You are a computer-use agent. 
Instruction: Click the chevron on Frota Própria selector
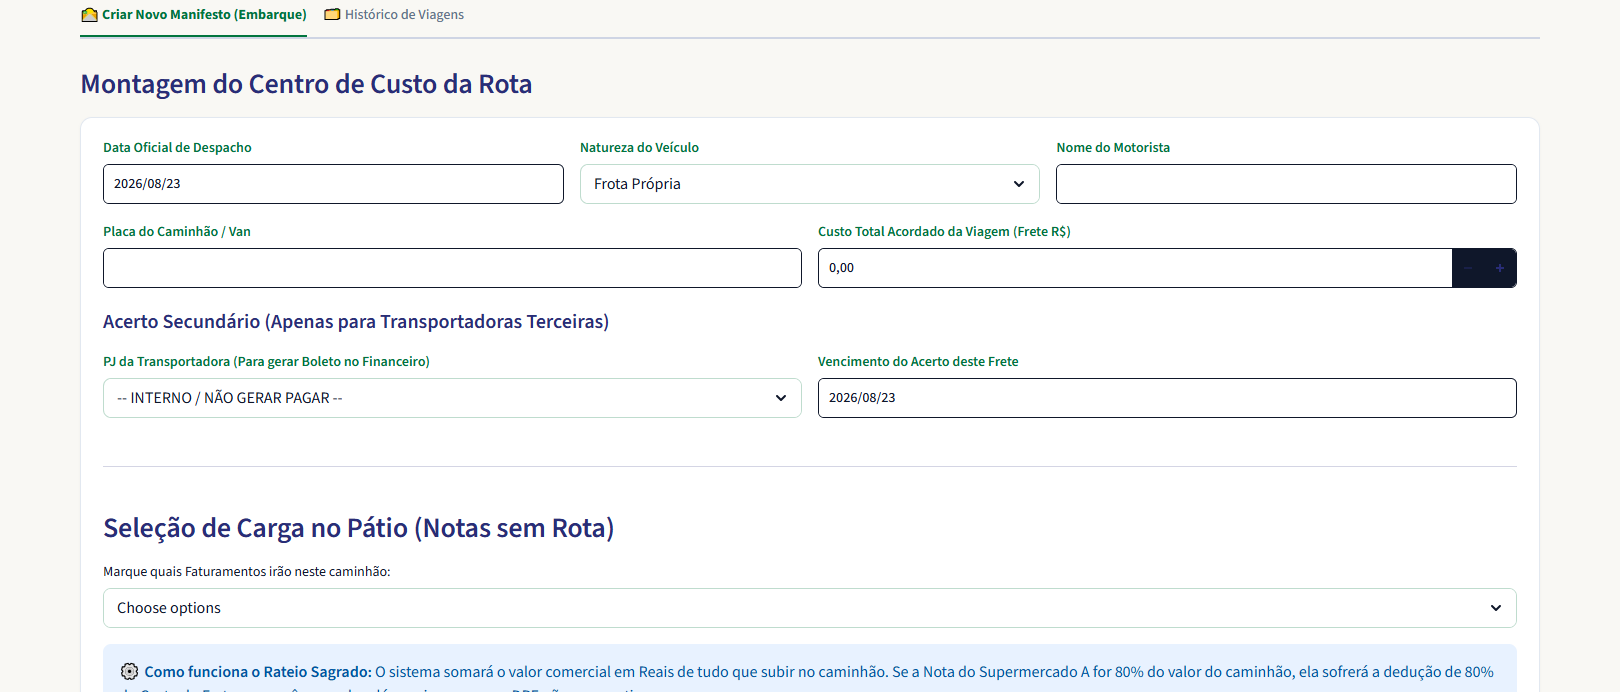1019,184
